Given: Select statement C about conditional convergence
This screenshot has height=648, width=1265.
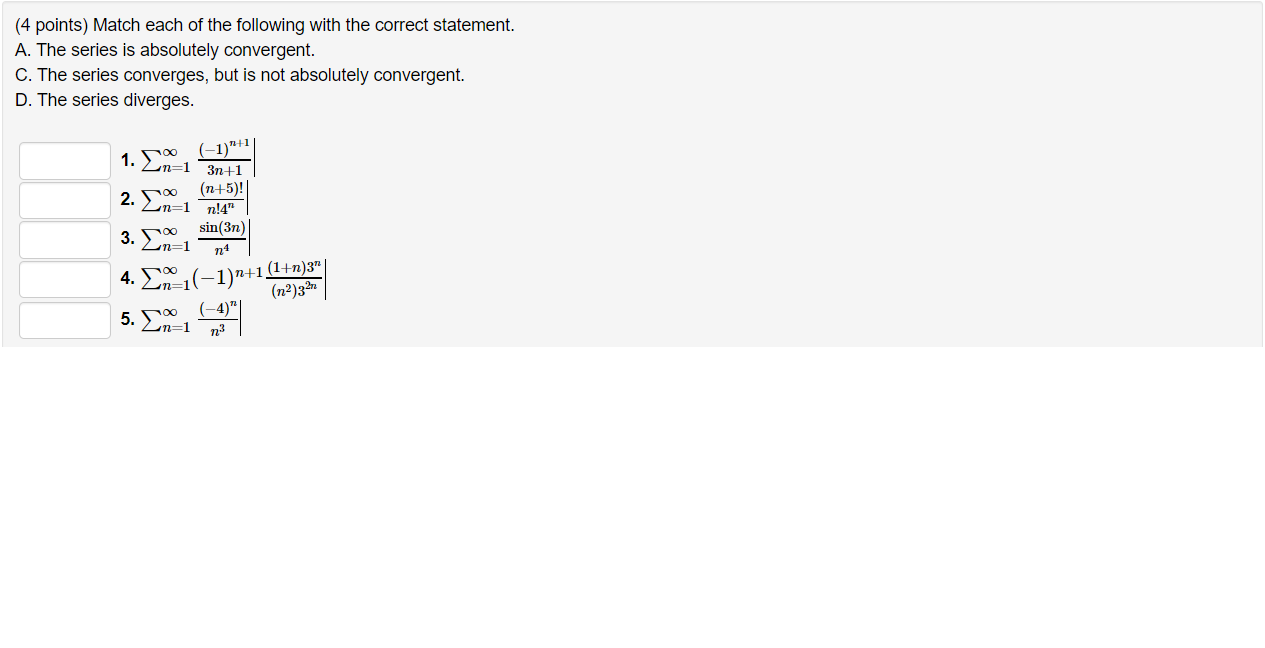Looking at the screenshot, I should coord(238,74).
